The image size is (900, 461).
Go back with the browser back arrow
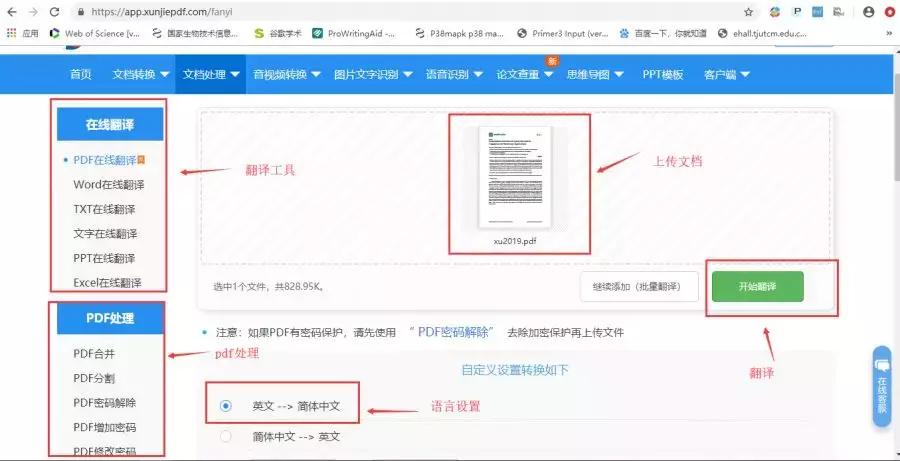[11, 11]
